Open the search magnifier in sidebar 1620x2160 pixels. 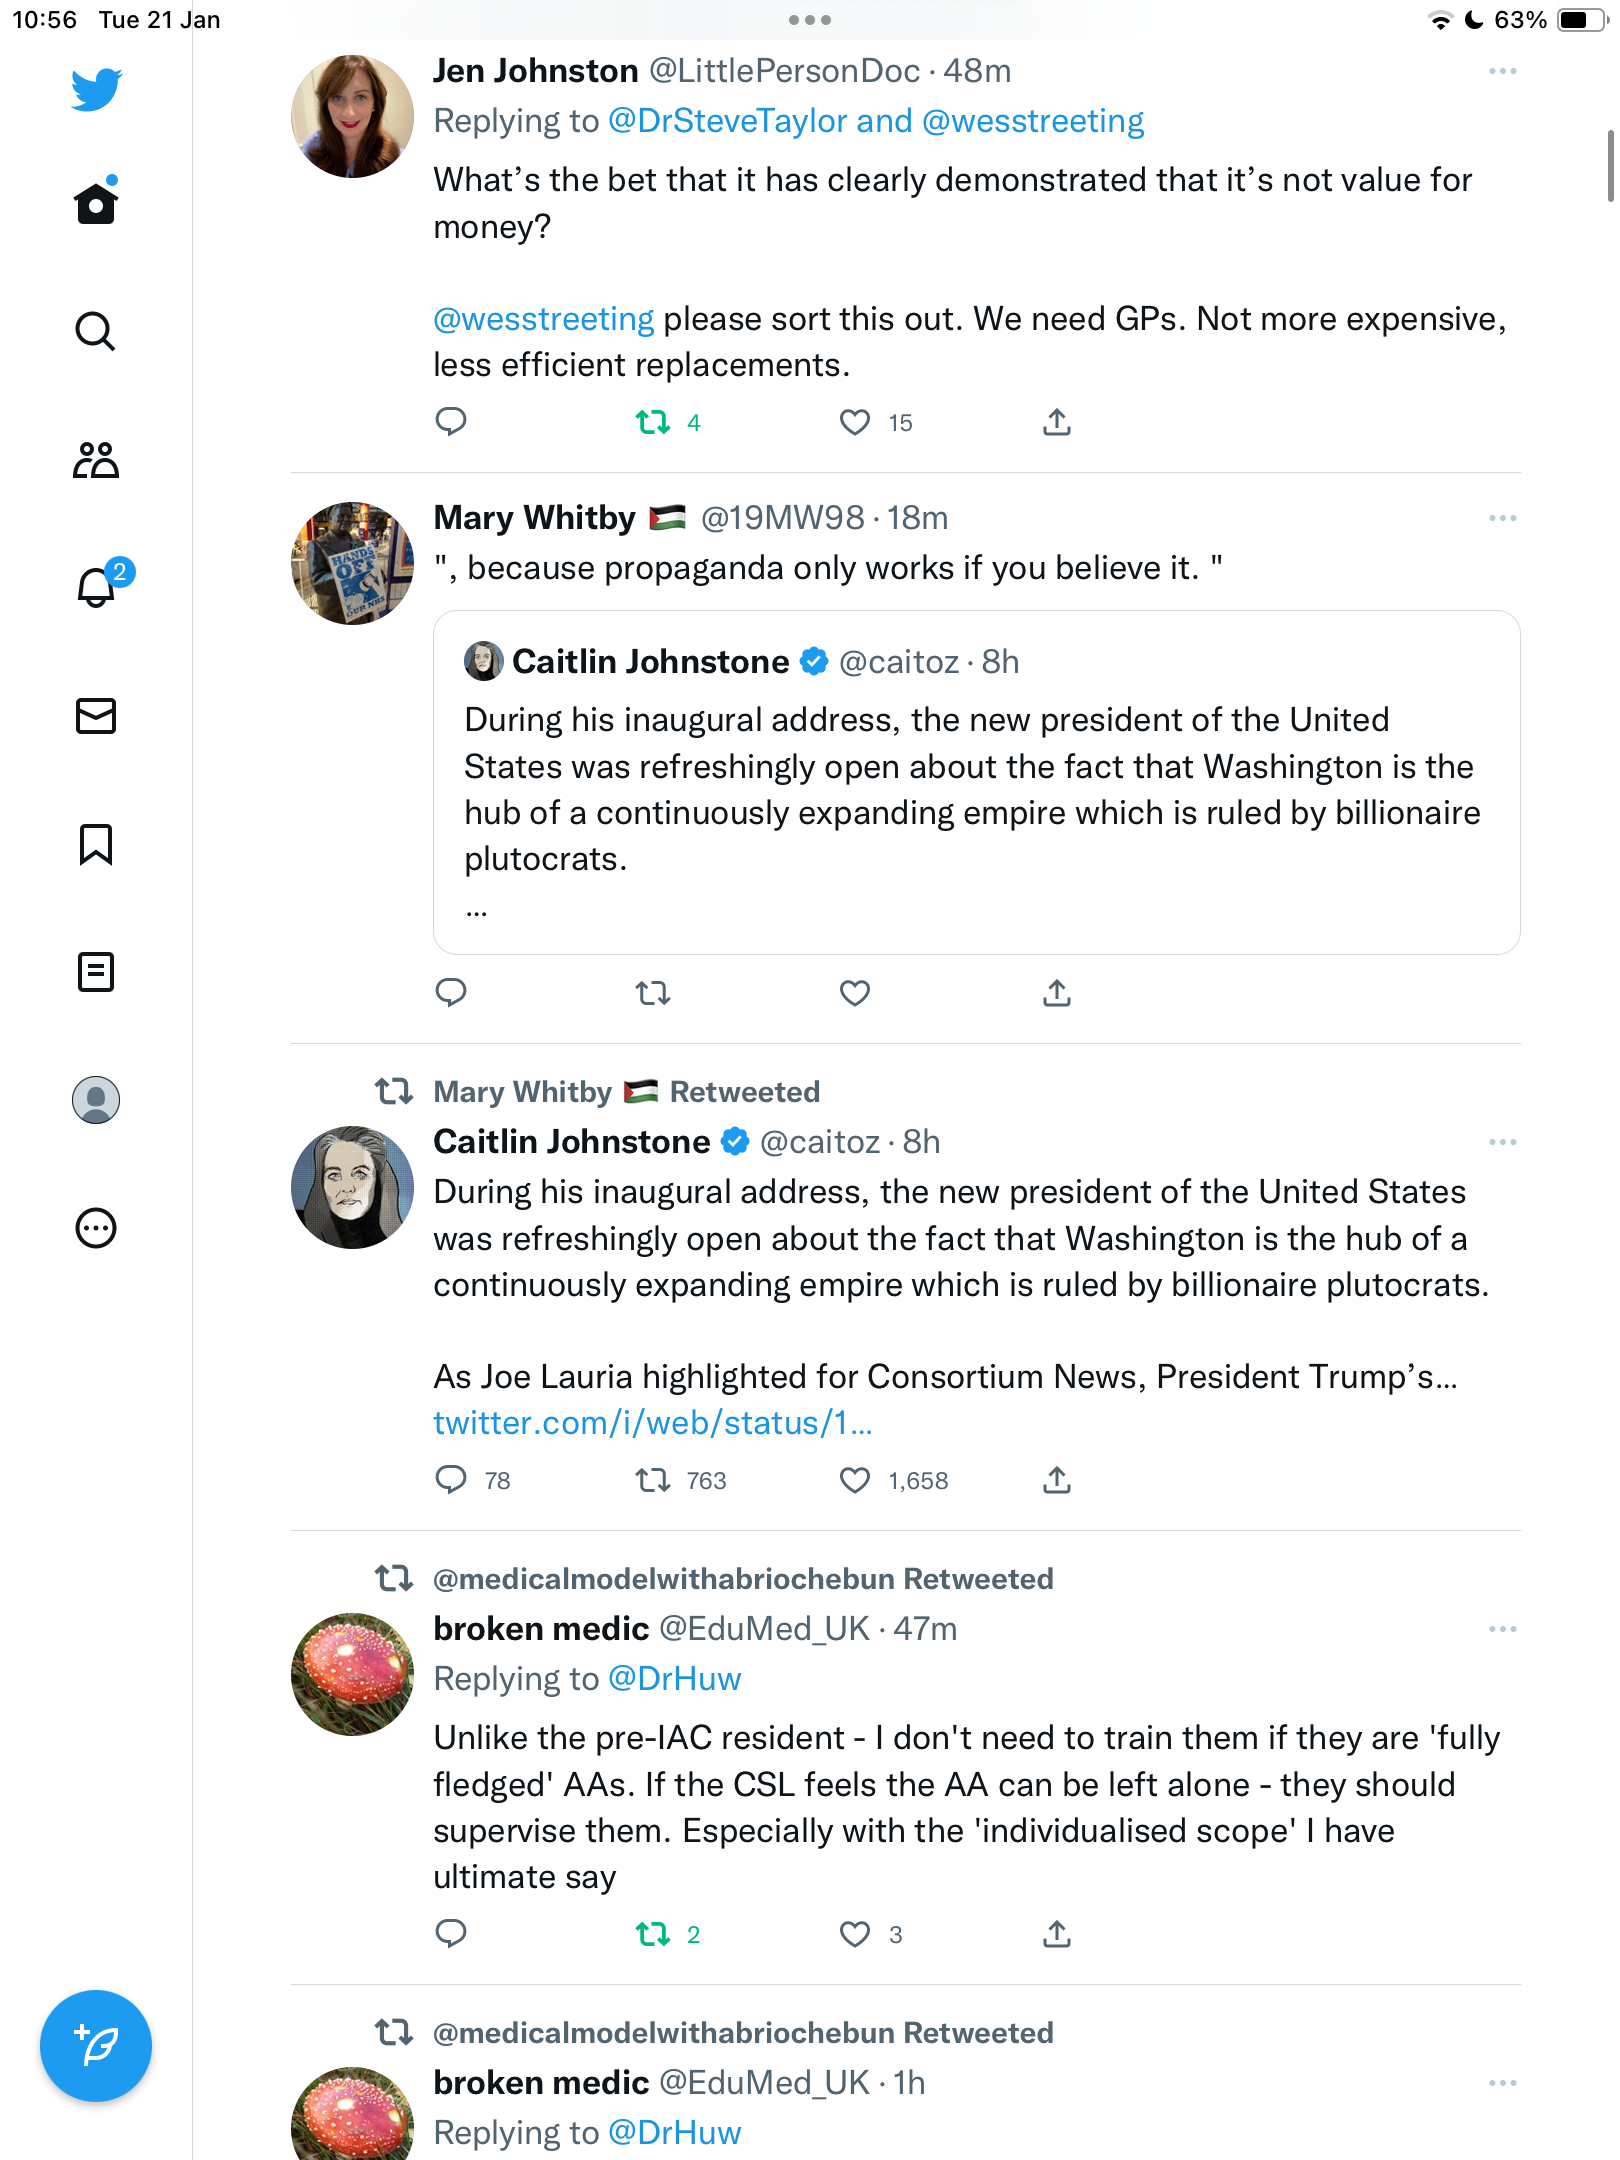(x=96, y=331)
